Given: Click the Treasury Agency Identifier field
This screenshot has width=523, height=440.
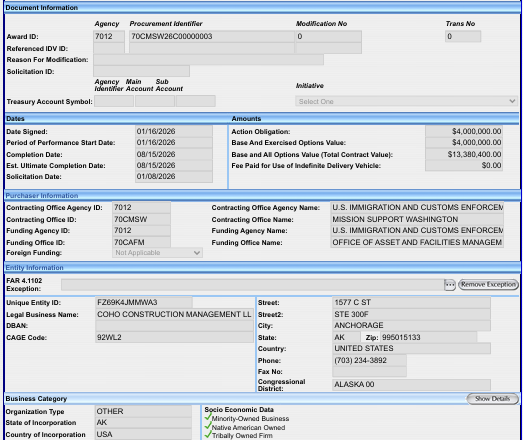Looking at the screenshot, I should tap(114, 101).
